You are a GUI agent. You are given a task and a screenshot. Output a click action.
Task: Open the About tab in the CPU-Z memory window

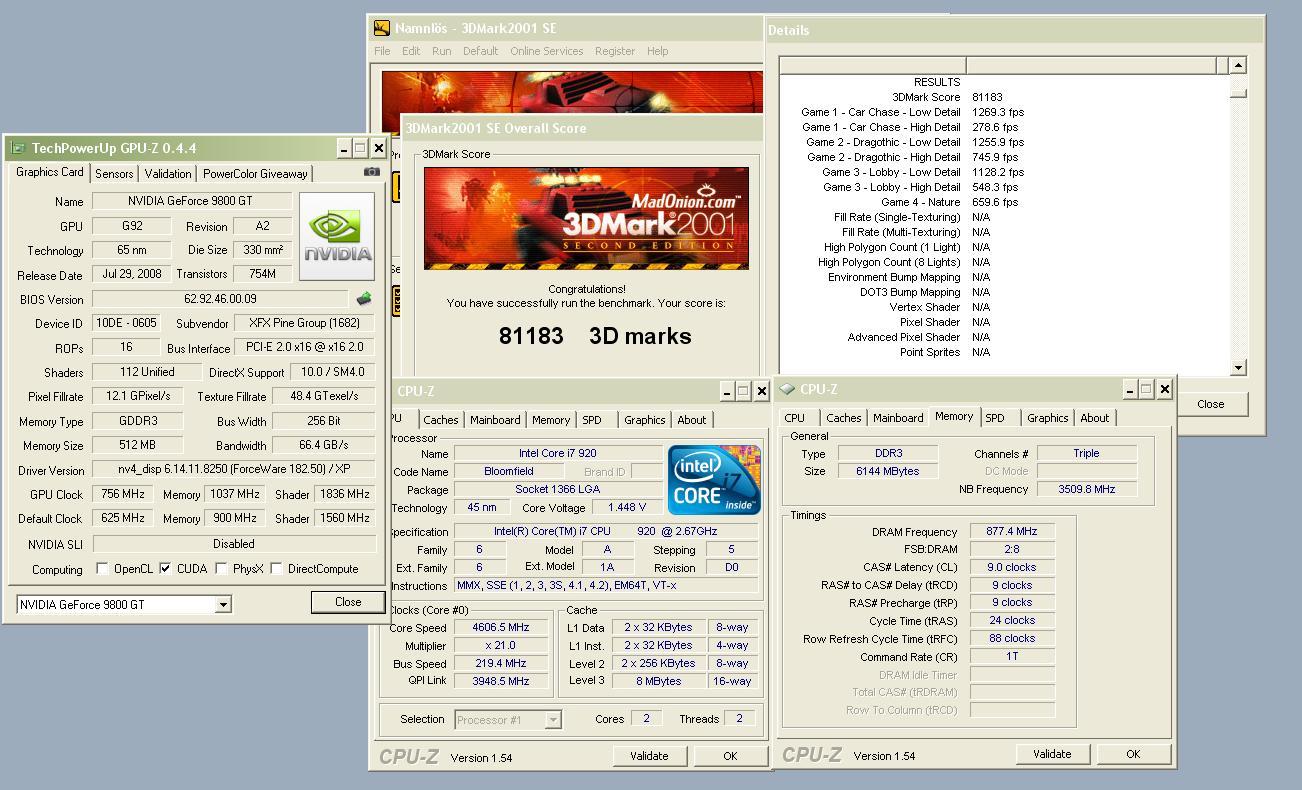(1095, 418)
